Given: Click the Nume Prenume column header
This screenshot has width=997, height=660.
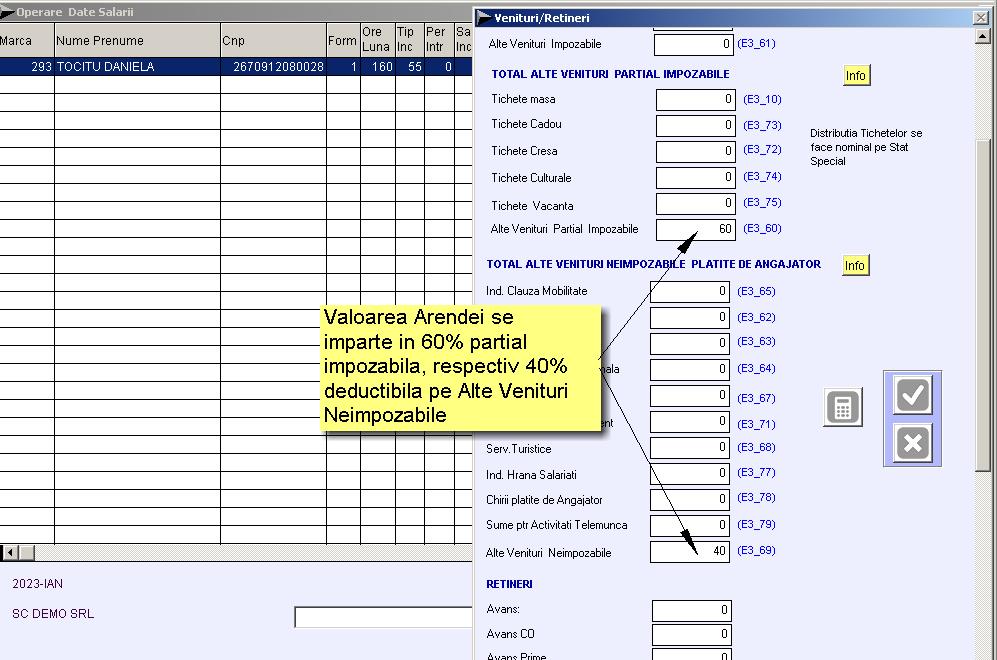Looking at the screenshot, I should click(x=137, y=41).
